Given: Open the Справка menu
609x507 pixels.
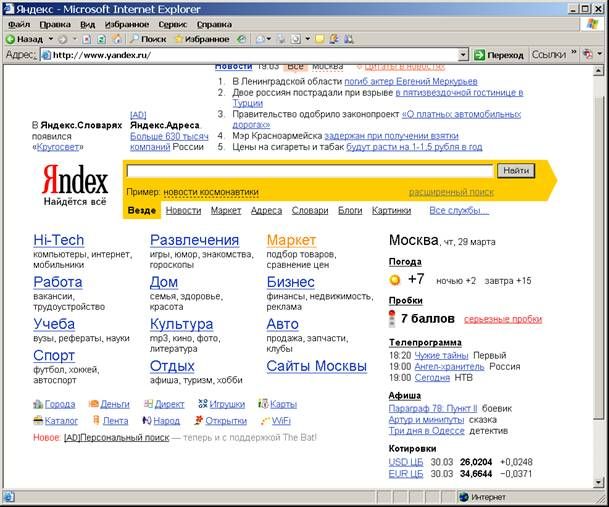Looking at the screenshot, I should pos(214,24).
